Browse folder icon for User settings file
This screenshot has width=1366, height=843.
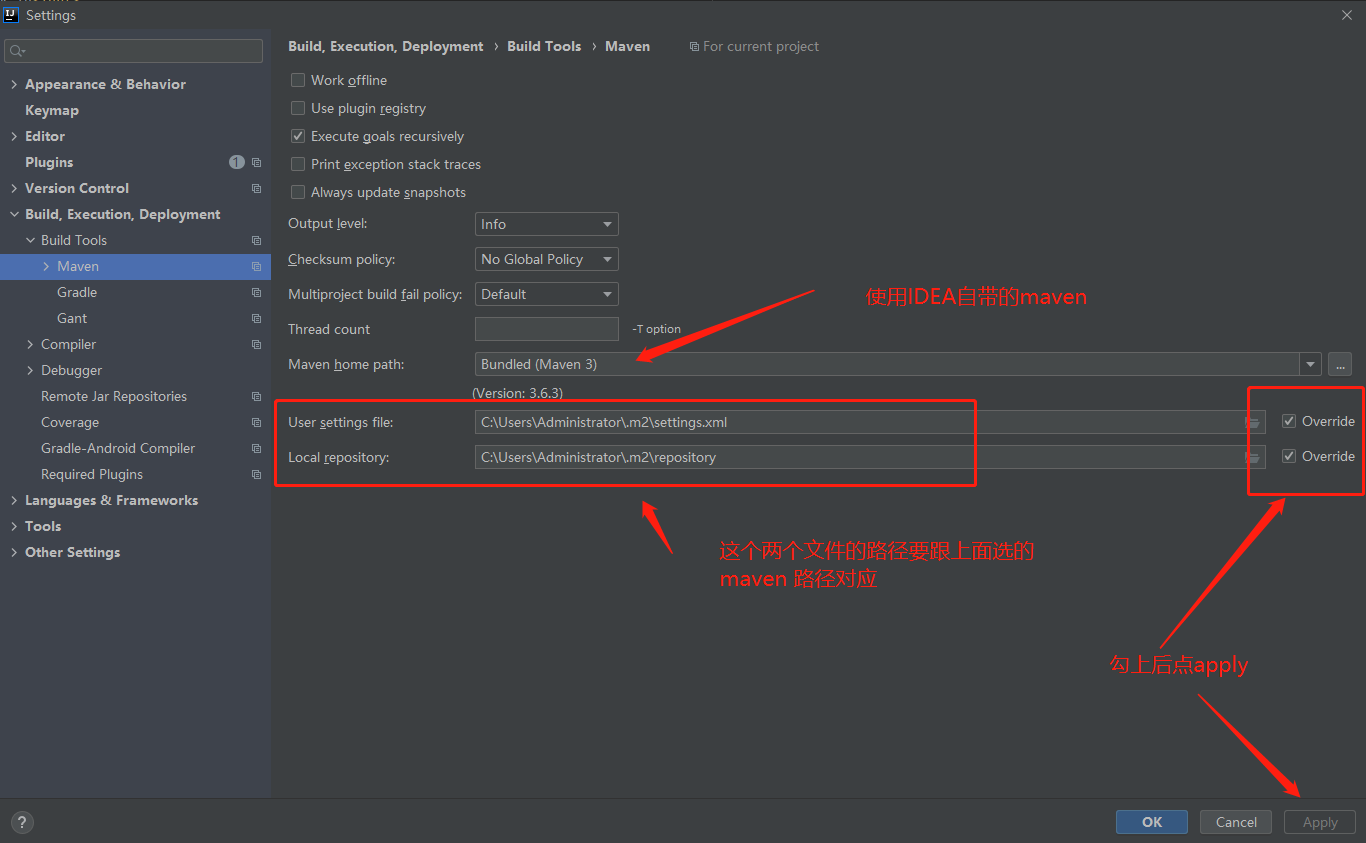tap(1252, 422)
